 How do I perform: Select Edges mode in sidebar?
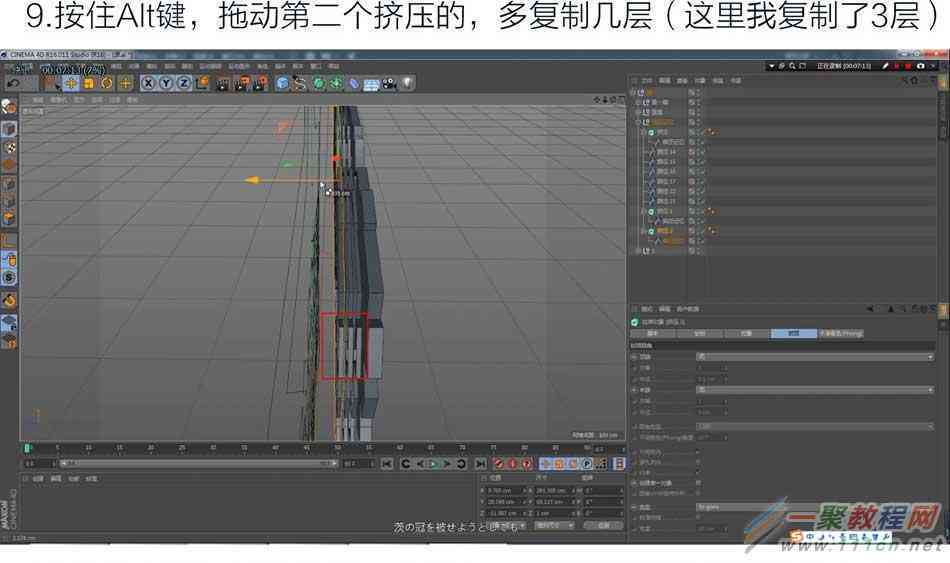click(8, 201)
